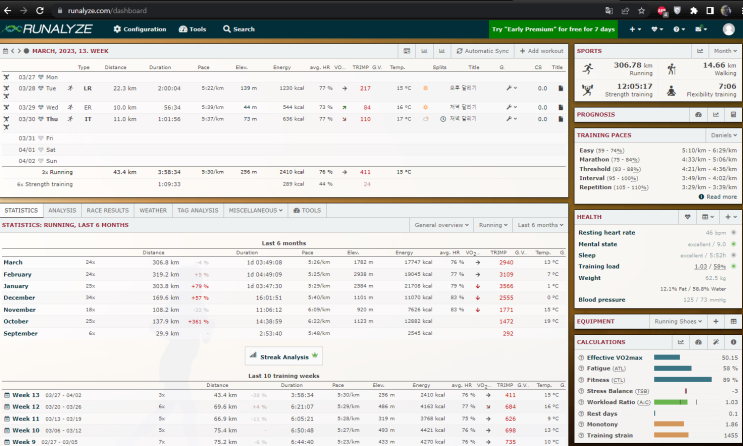
Task: Click the Try Early Premium banner
Action: point(553,29)
